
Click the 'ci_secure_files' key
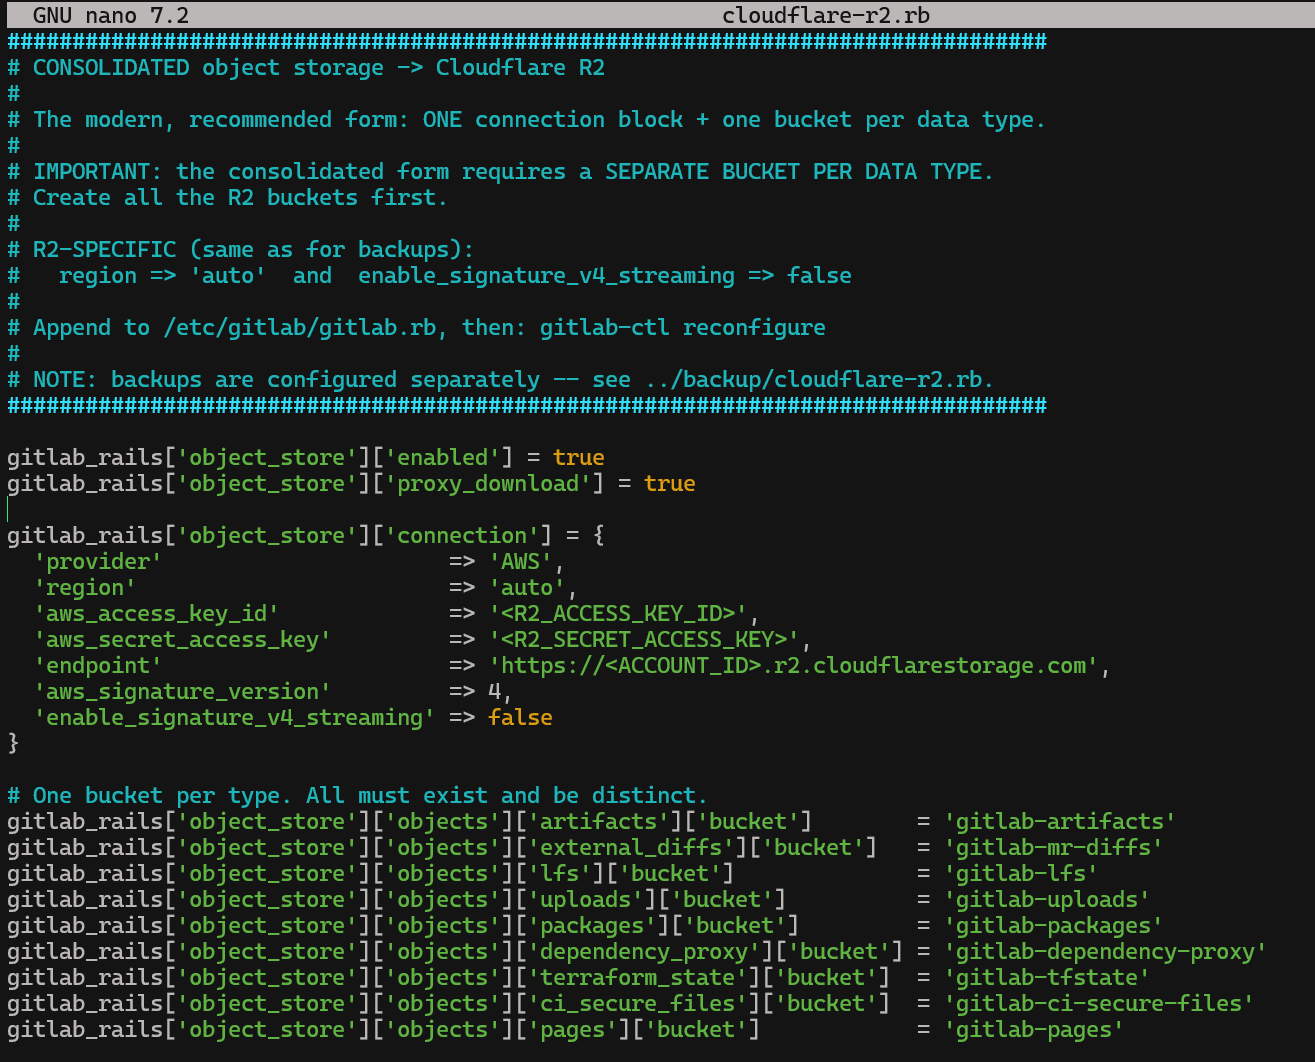click(638, 1004)
